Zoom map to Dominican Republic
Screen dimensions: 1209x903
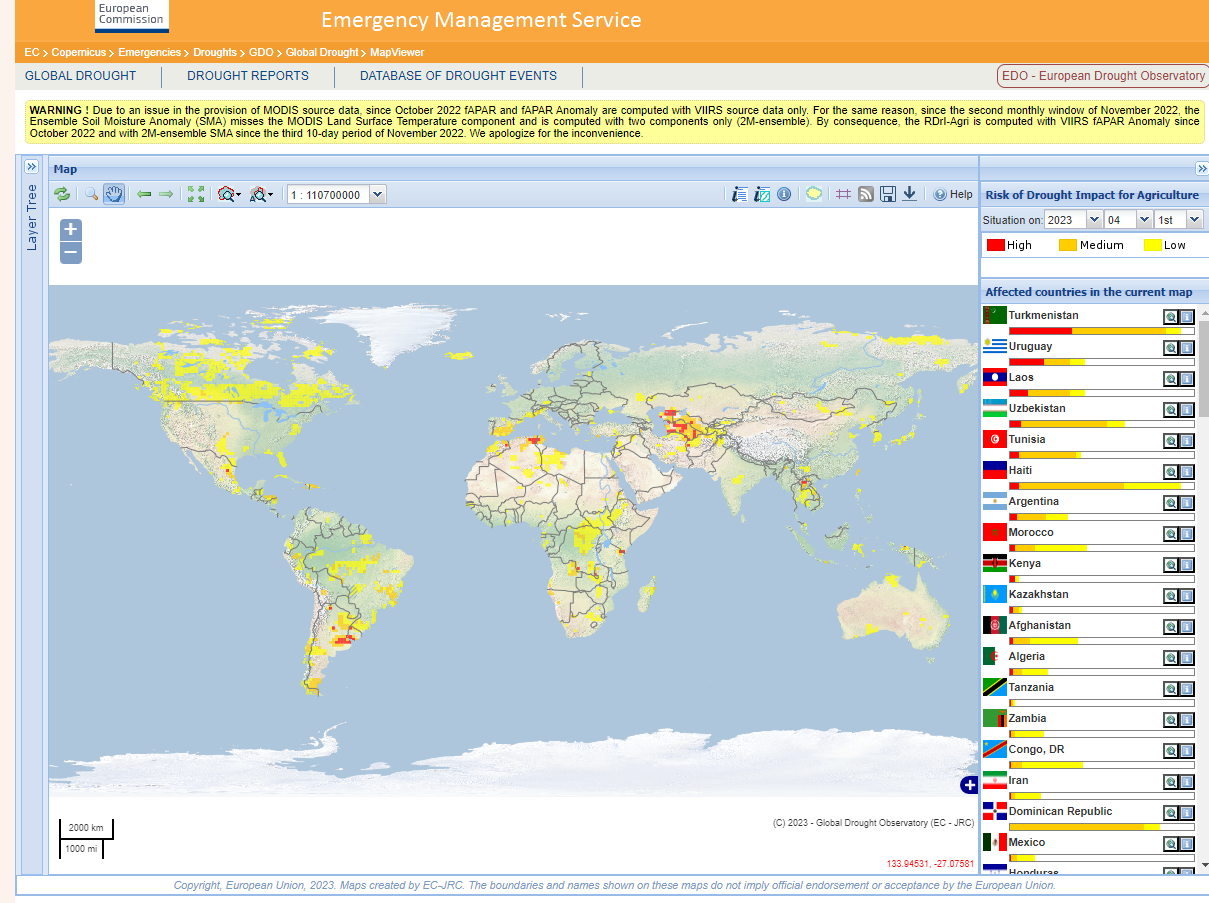point(1170,813)
